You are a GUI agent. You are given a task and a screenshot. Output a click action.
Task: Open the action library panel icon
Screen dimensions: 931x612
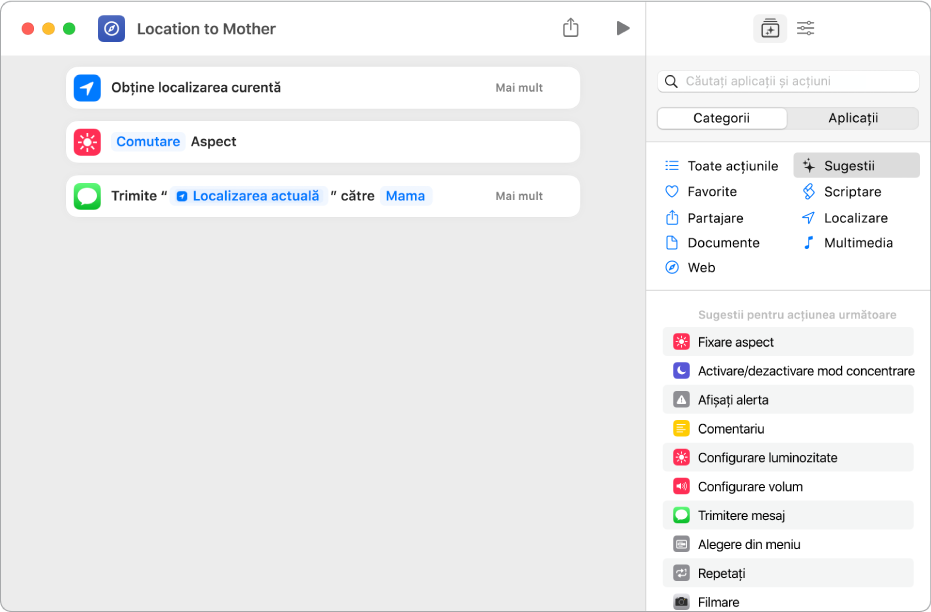769,29
